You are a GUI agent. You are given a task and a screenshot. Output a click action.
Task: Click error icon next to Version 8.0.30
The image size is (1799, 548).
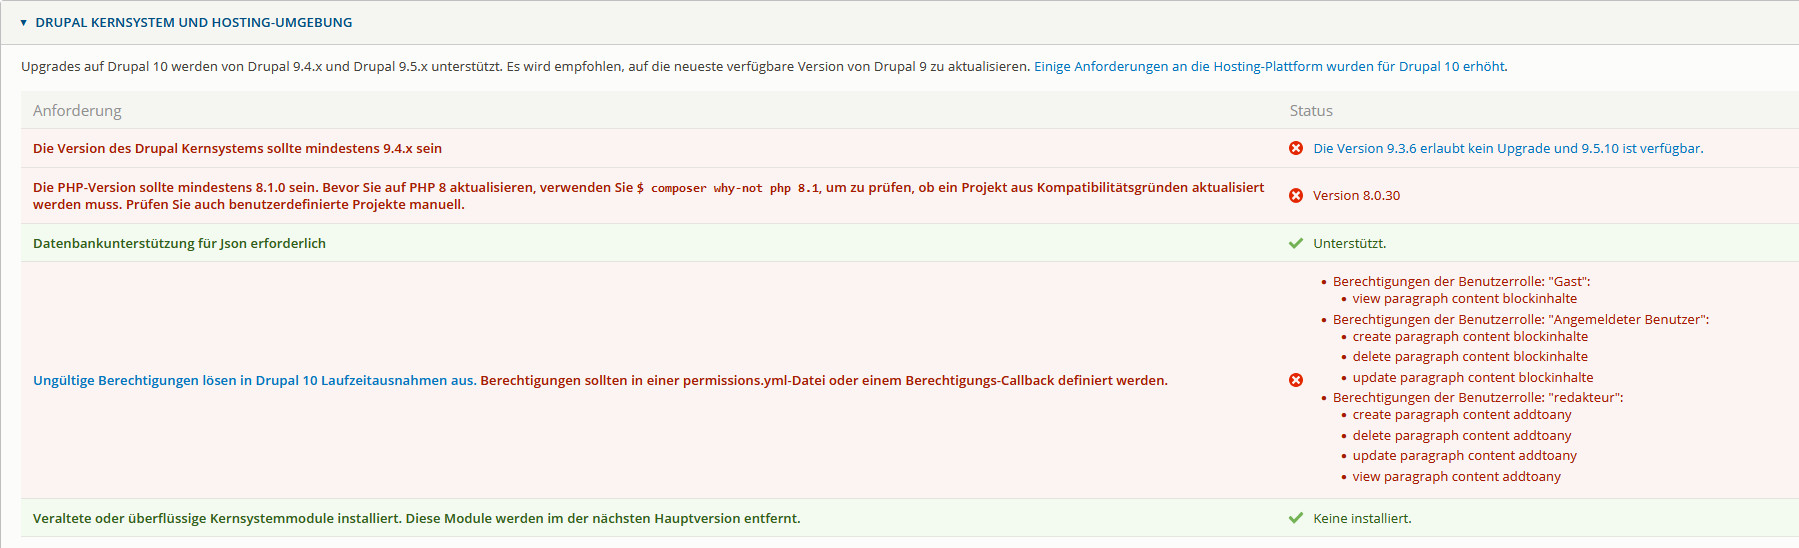point(1296,196)
